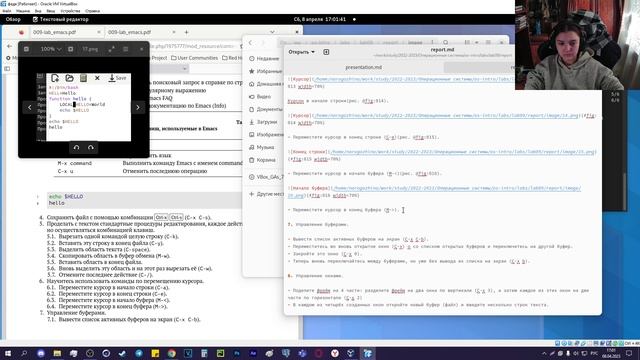Click the image viewer leftmost toolbar icon
This screenshot has width=640, height=360.
[26, 49]
